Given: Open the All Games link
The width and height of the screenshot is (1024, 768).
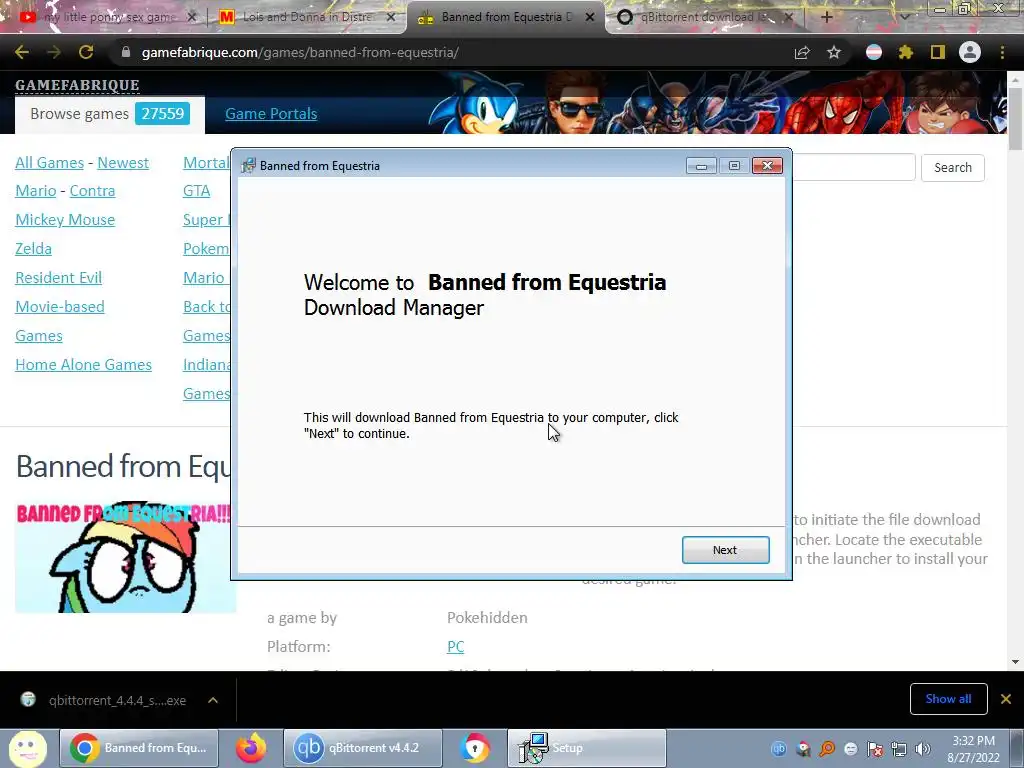Looking at the screenshot, I should [x=50, y=163].
